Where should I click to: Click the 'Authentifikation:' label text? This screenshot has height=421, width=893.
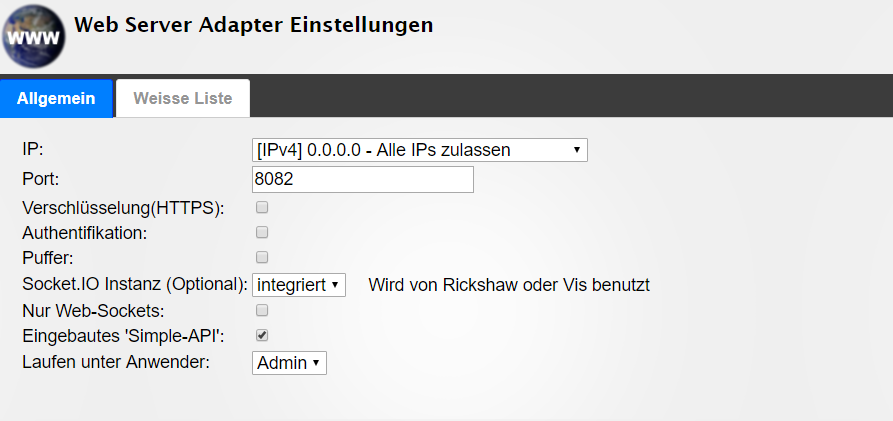pyautogui.click(x=85, y=233)
